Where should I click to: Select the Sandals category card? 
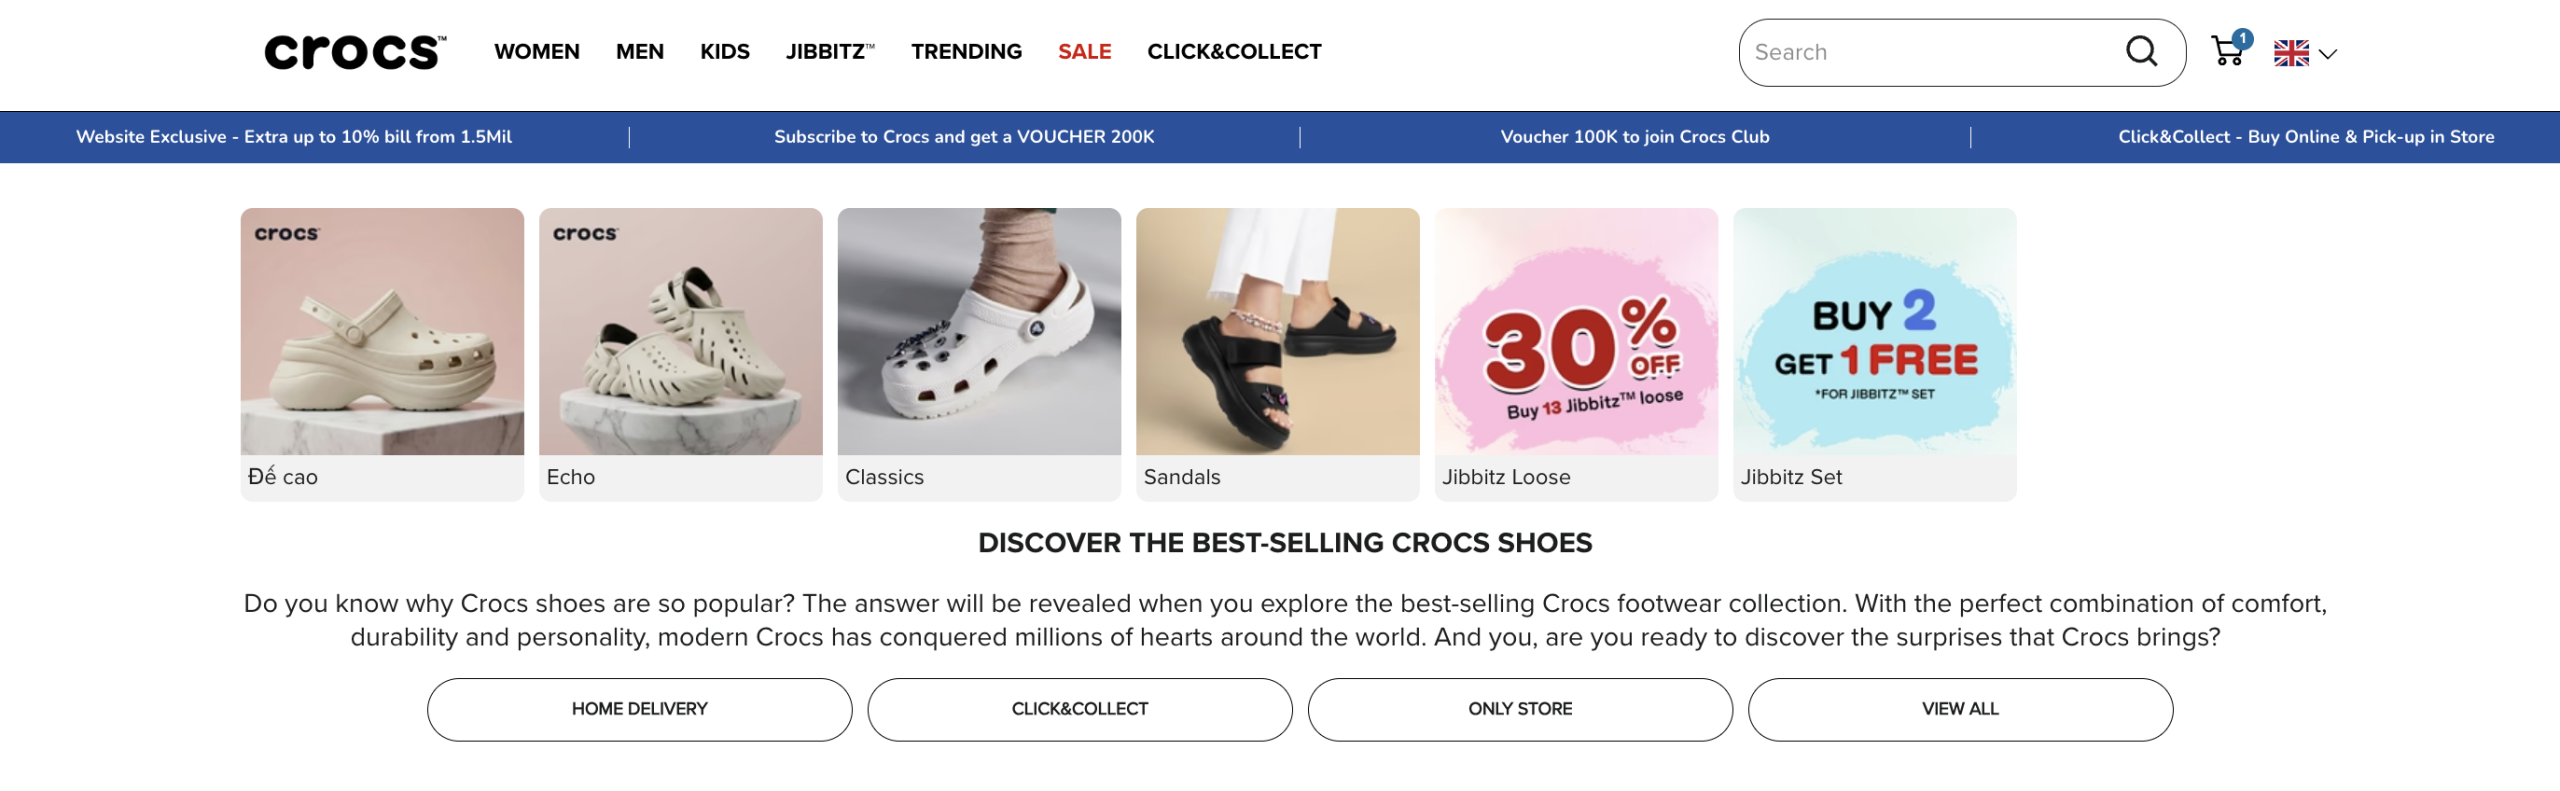(1278, 354)
